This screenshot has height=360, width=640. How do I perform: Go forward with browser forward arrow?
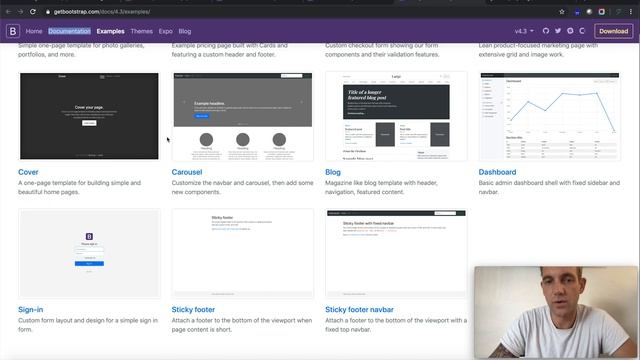coord(20,12)
